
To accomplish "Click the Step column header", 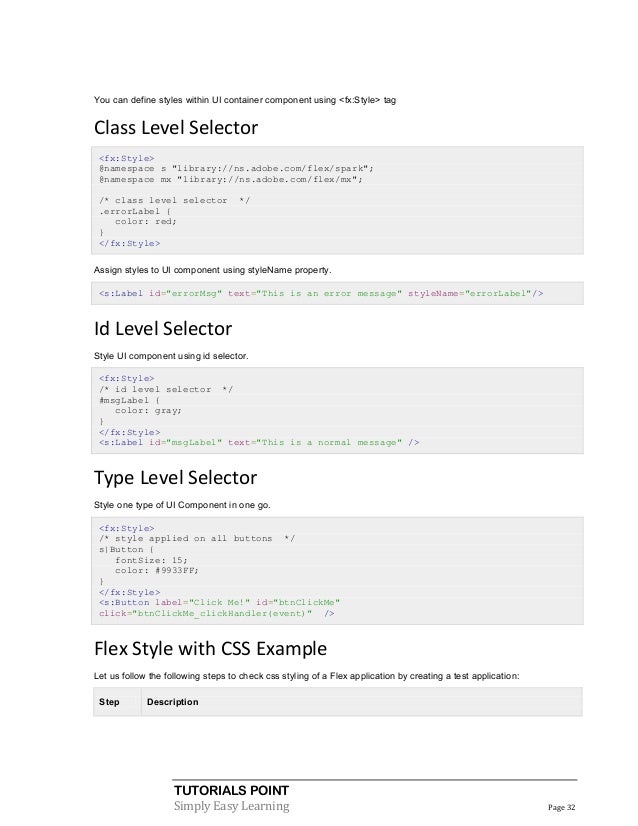I will pos(109,702).
